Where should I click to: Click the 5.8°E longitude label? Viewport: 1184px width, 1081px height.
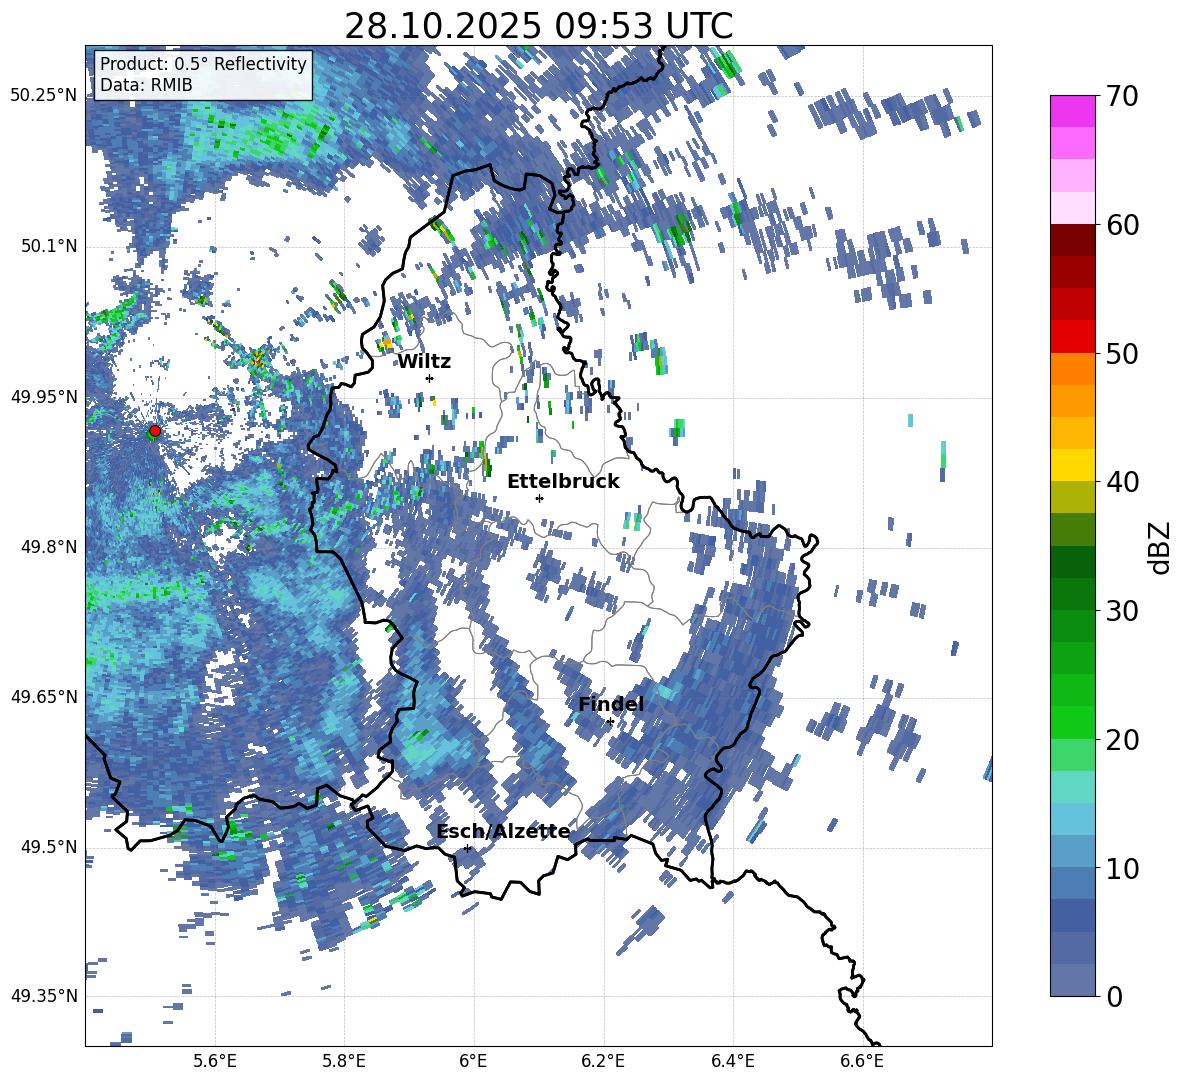(344, 1061)
